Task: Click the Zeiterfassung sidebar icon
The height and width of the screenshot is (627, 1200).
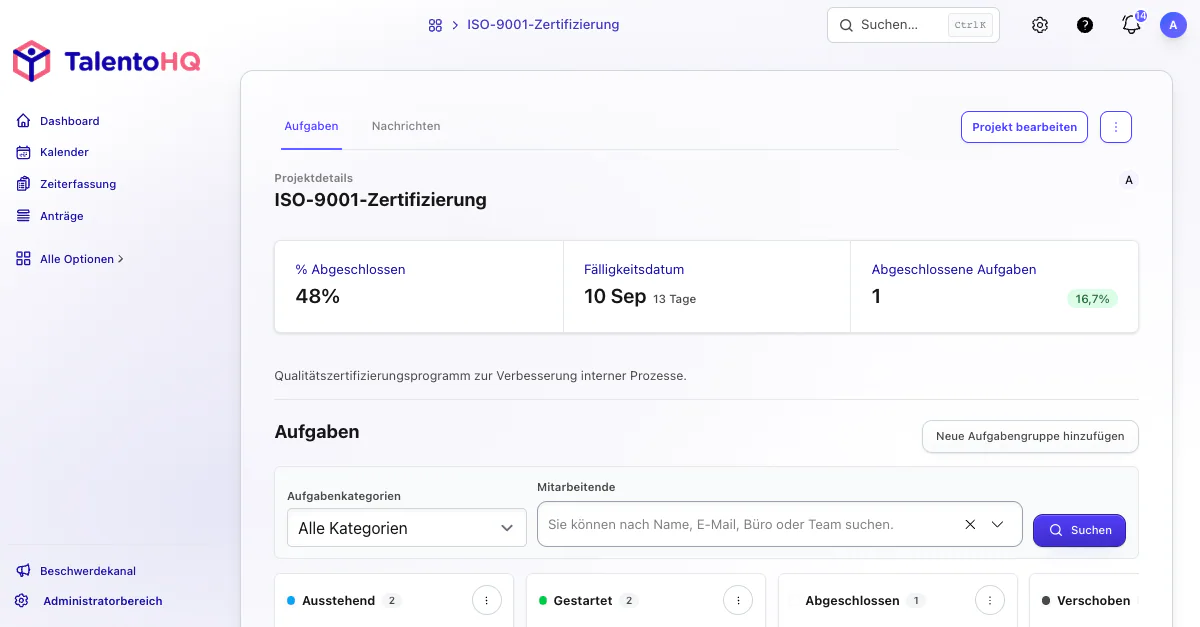Action: [23, 184]
